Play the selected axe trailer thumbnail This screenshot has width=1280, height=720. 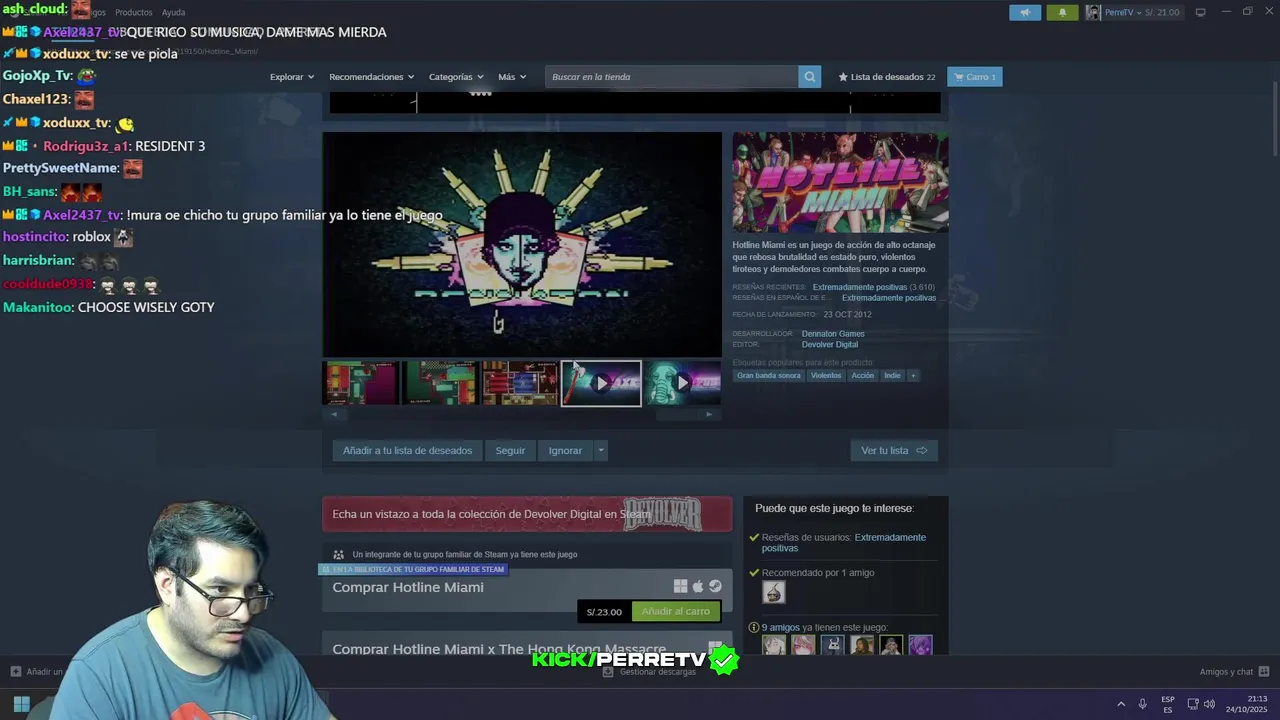(601, 383)
